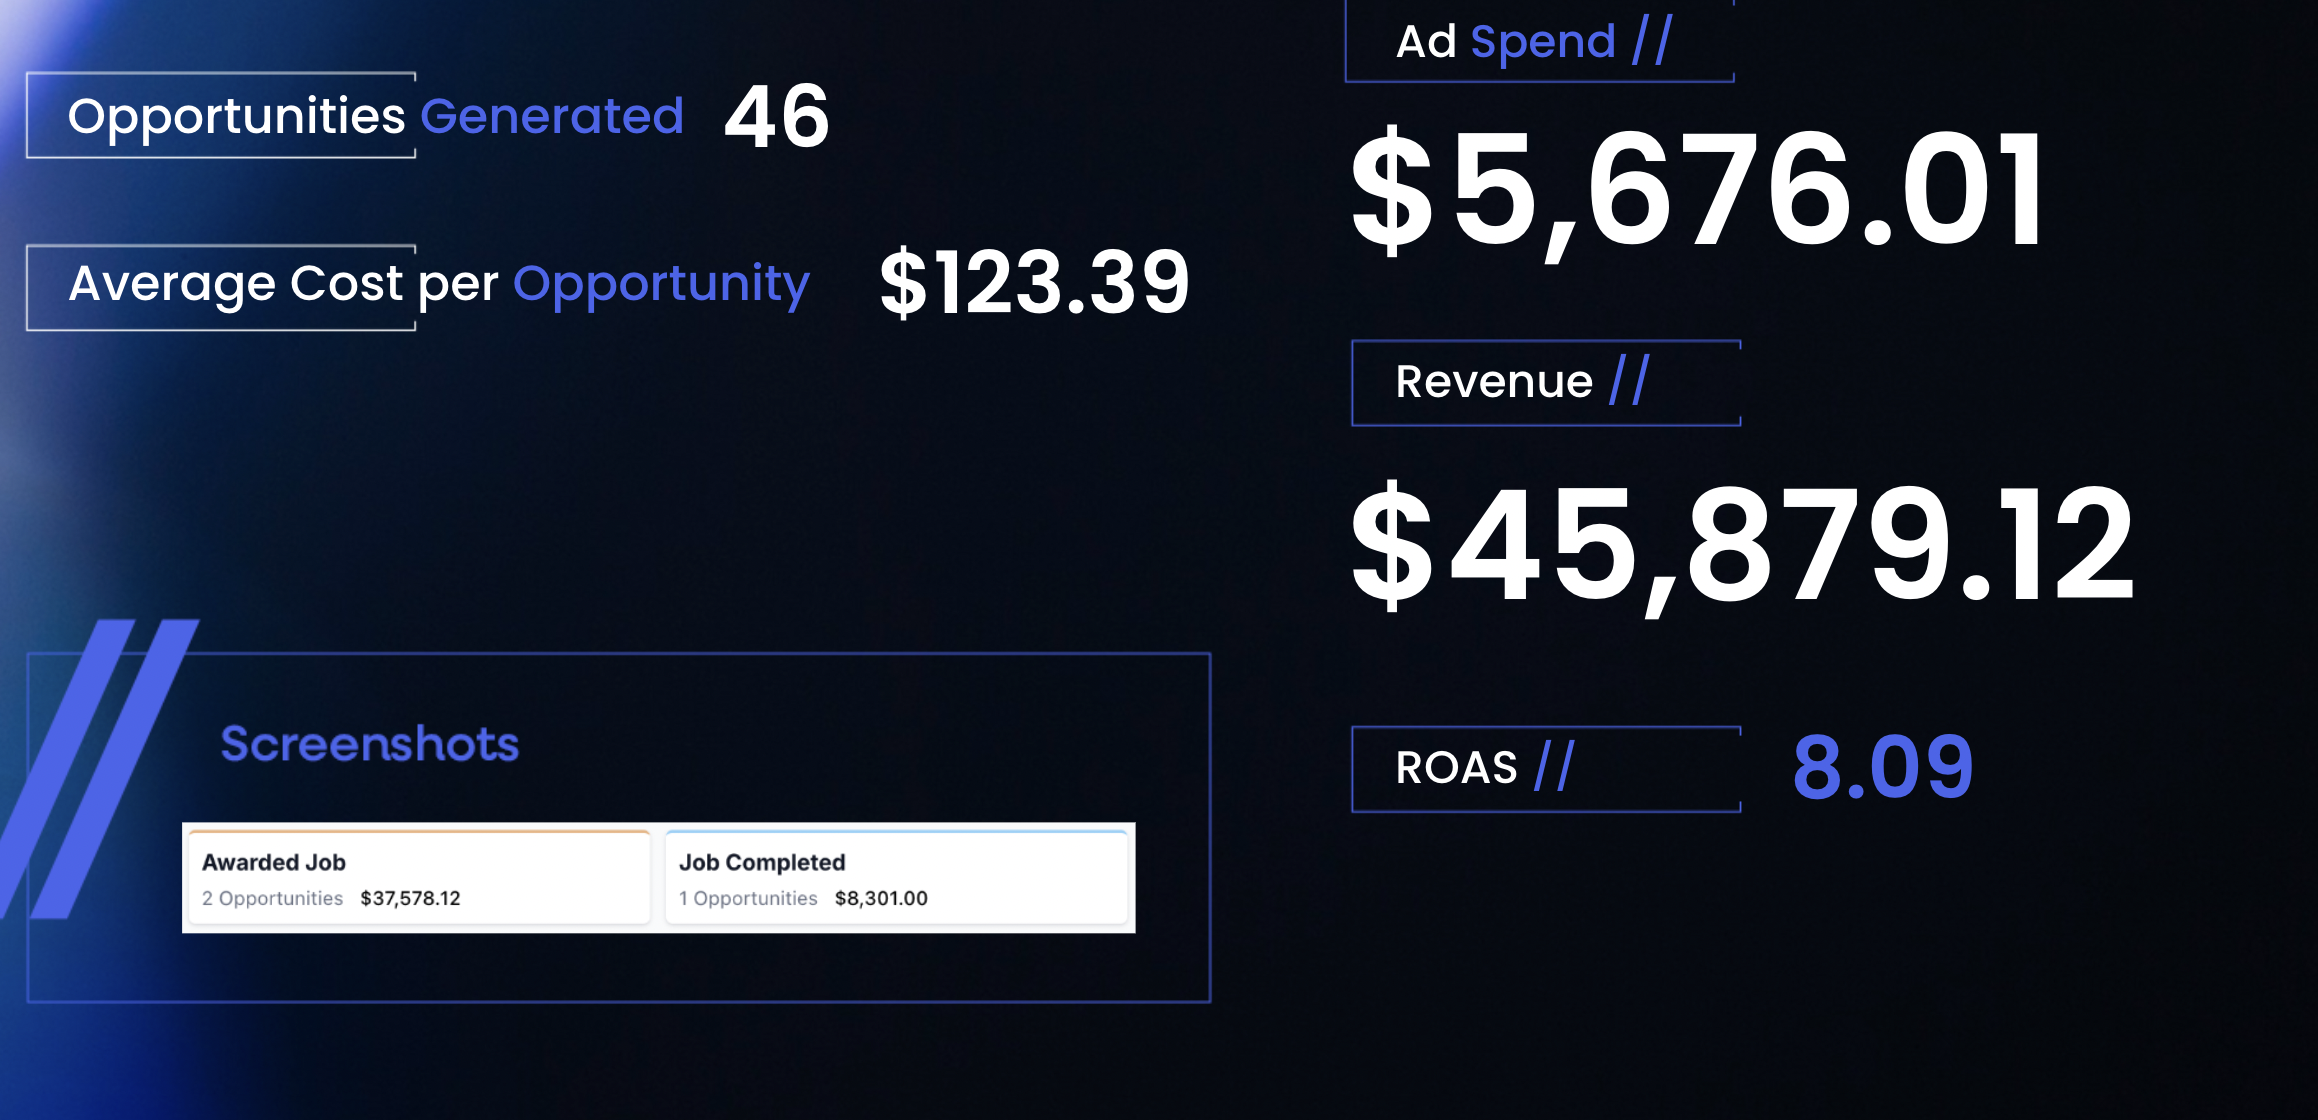
Task: Click the Average Cost per Opportunity label
Action: coord(439,285)
